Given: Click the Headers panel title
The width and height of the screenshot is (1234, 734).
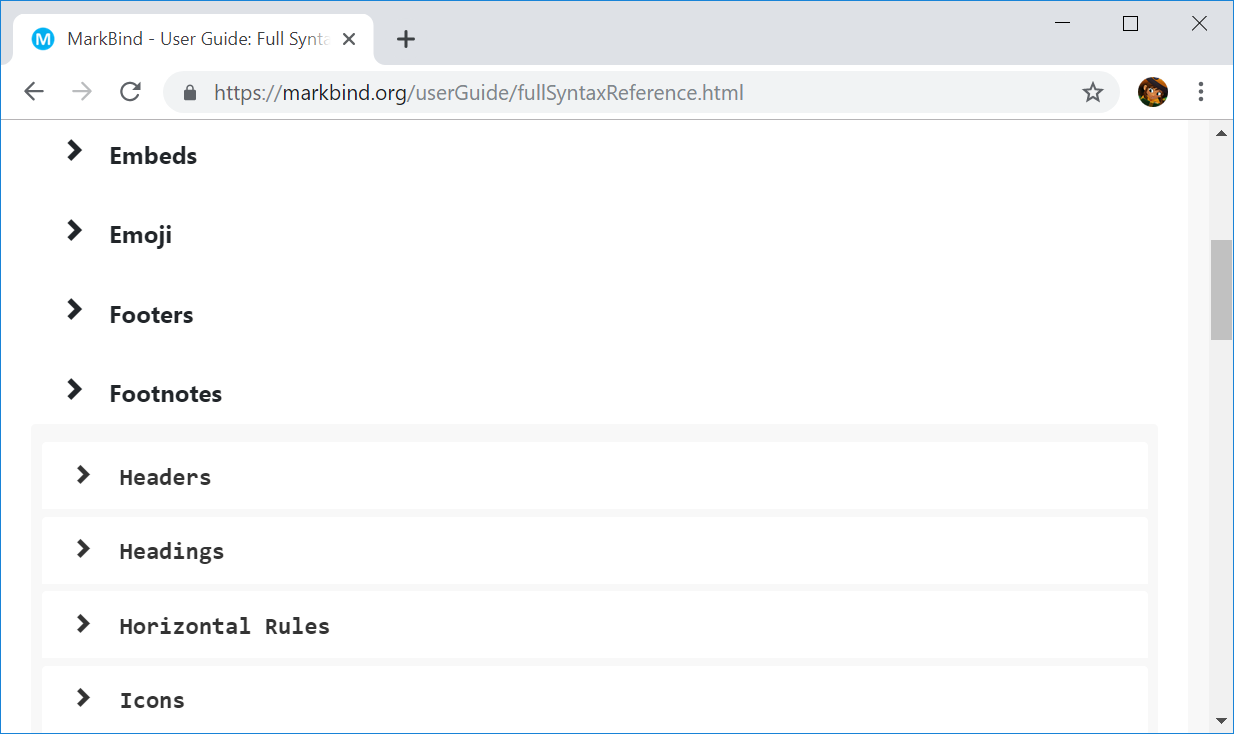Looking at the screenshot, I should [165, 477].
